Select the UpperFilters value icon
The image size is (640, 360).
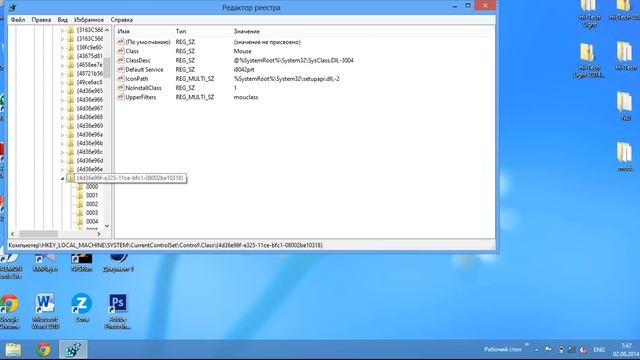pos(120,97)
